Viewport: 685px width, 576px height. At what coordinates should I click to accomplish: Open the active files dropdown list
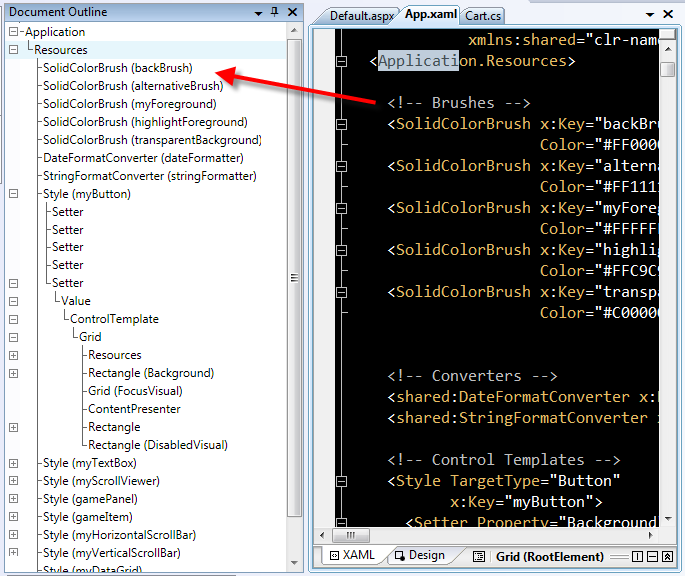[651, 15]
